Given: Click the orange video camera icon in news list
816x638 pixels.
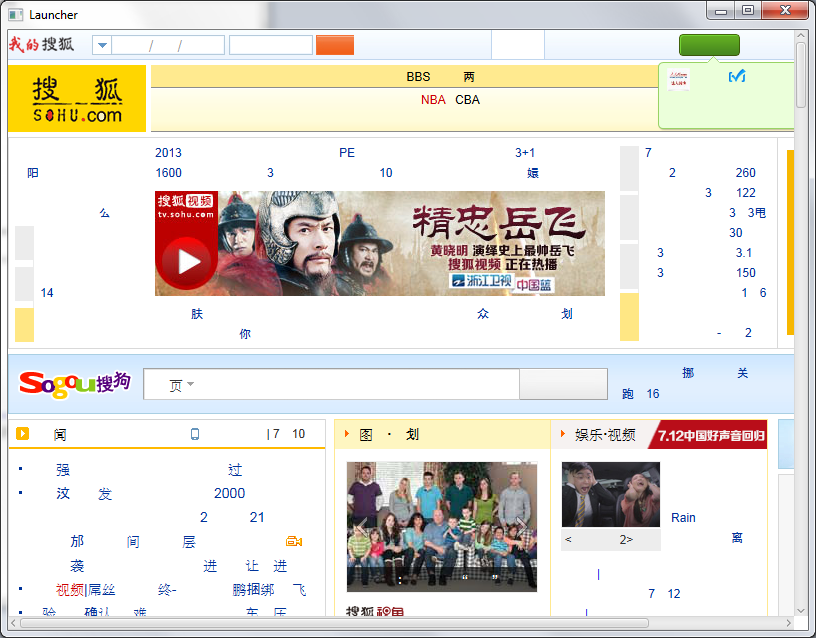Looking at the screenshot, I should tap(293, 541).
